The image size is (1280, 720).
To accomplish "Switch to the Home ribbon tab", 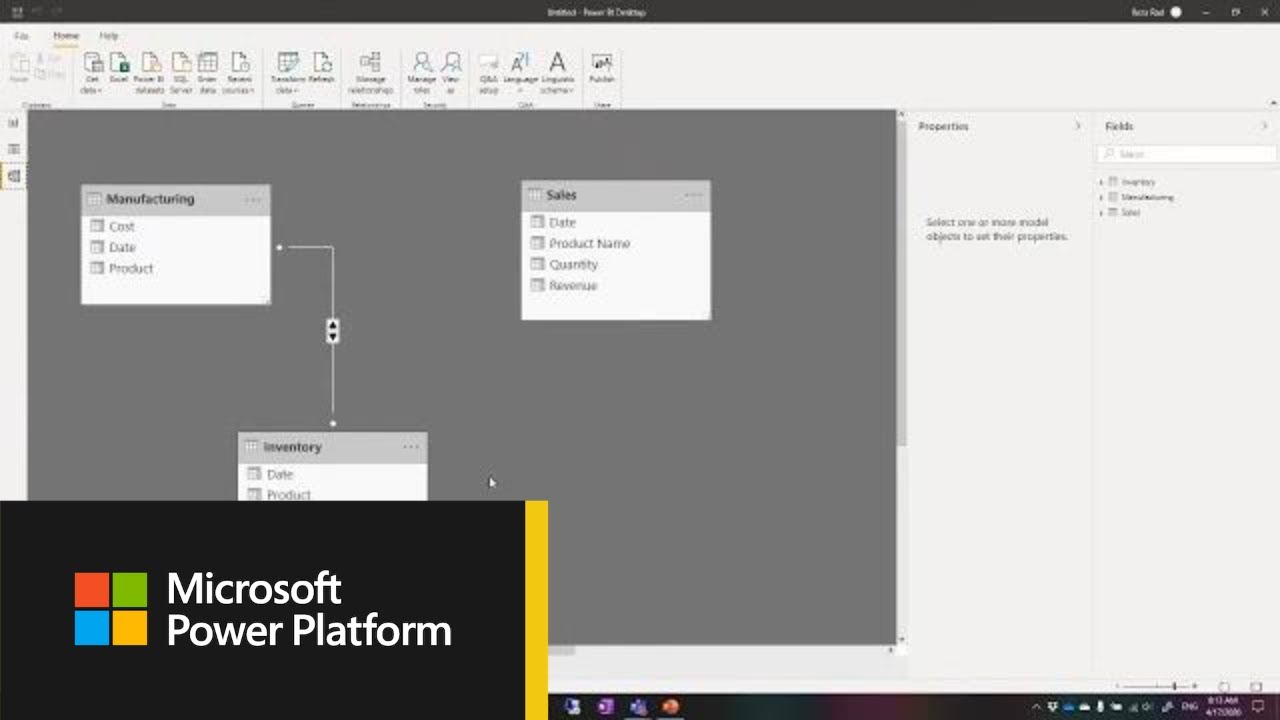I will point(66,36).
